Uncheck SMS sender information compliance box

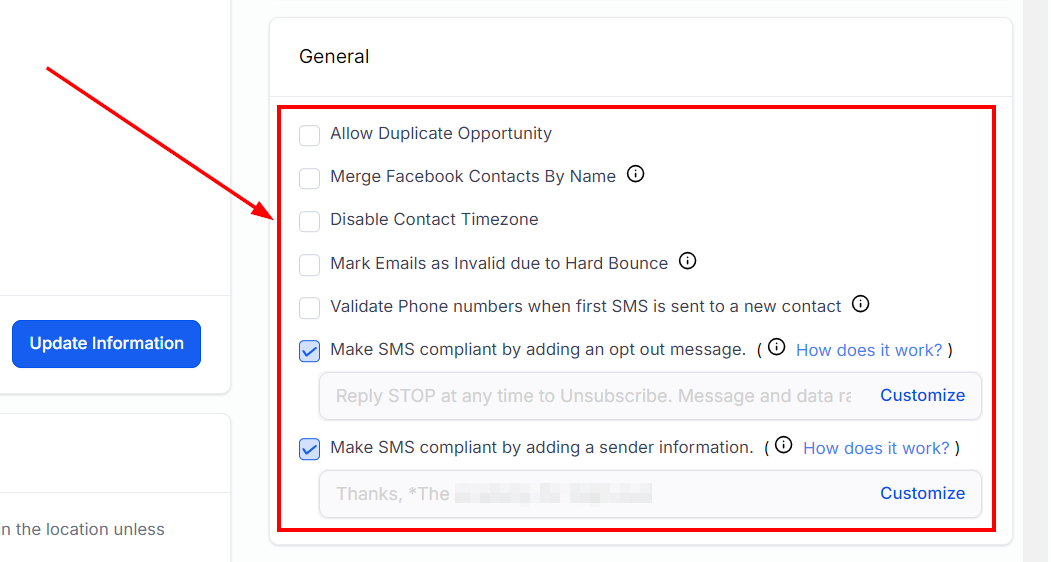point(309,449)
